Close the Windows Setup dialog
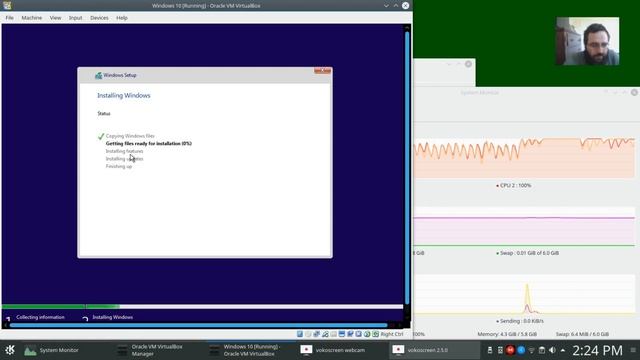The height and width of the screenshot is (360, 640). [x=322, y=71]
